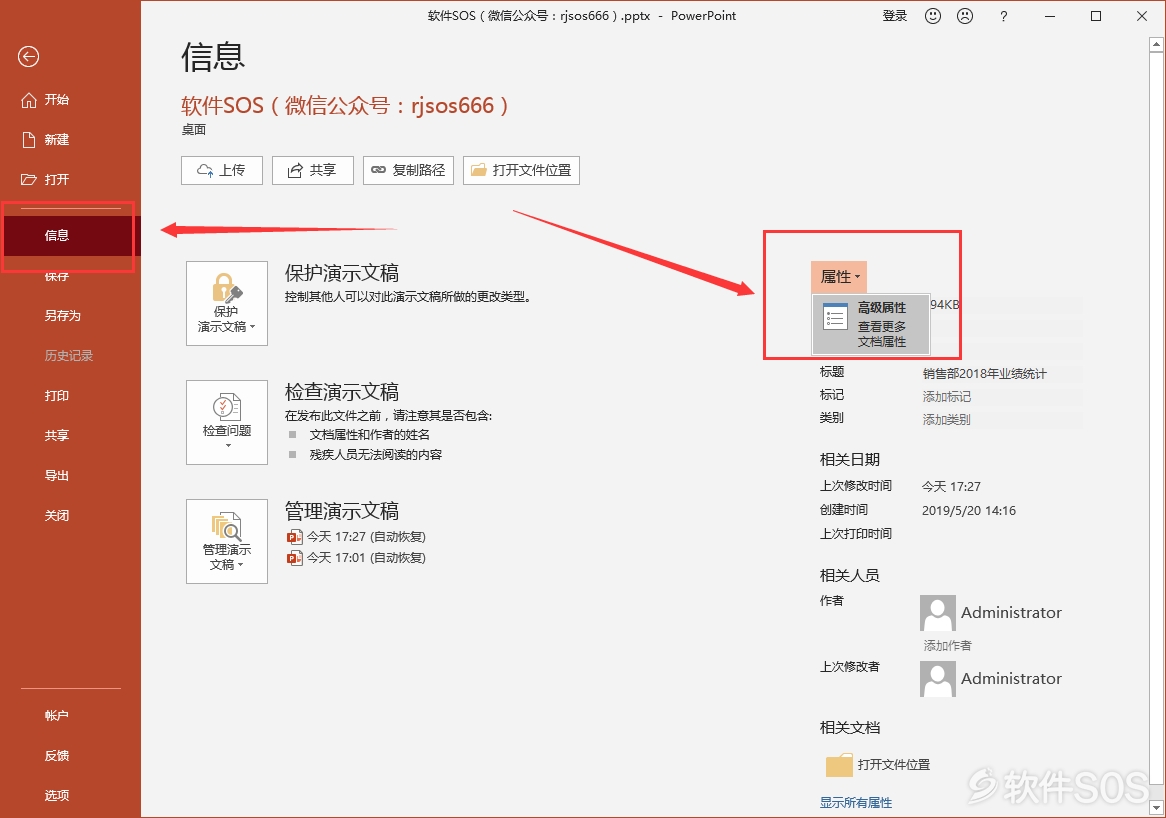Click the 软件SOS presentation title heading
This screenshot has width=1166, height=818.
pyautogui.click(x=345, y=106)
